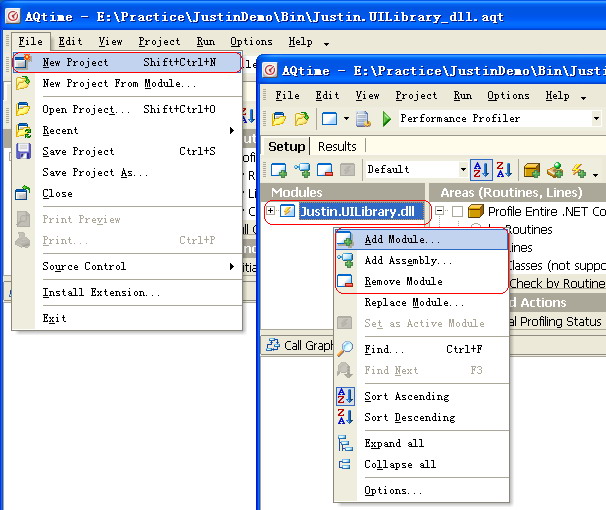The height and width of the screenshot is (510, 606).
Task: Click the AQtime logo in right window title bar
Action: pos(270,70)
